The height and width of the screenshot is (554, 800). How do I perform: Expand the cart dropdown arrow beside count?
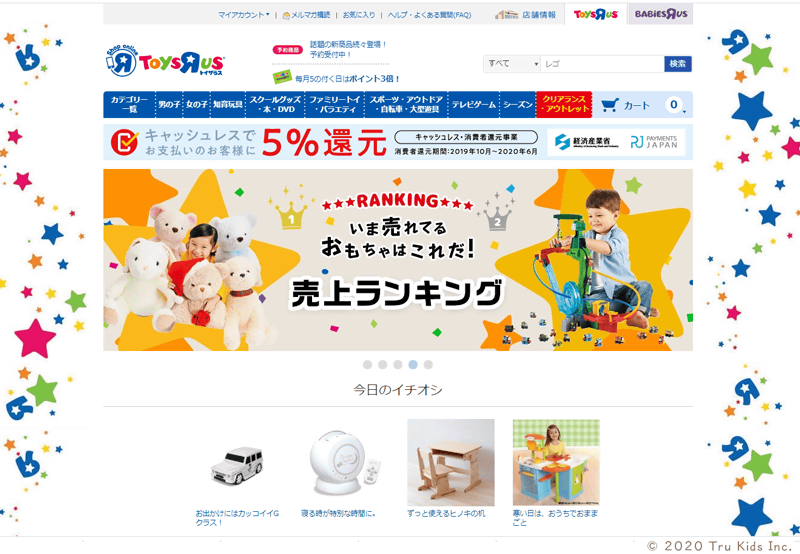point(684,111)
